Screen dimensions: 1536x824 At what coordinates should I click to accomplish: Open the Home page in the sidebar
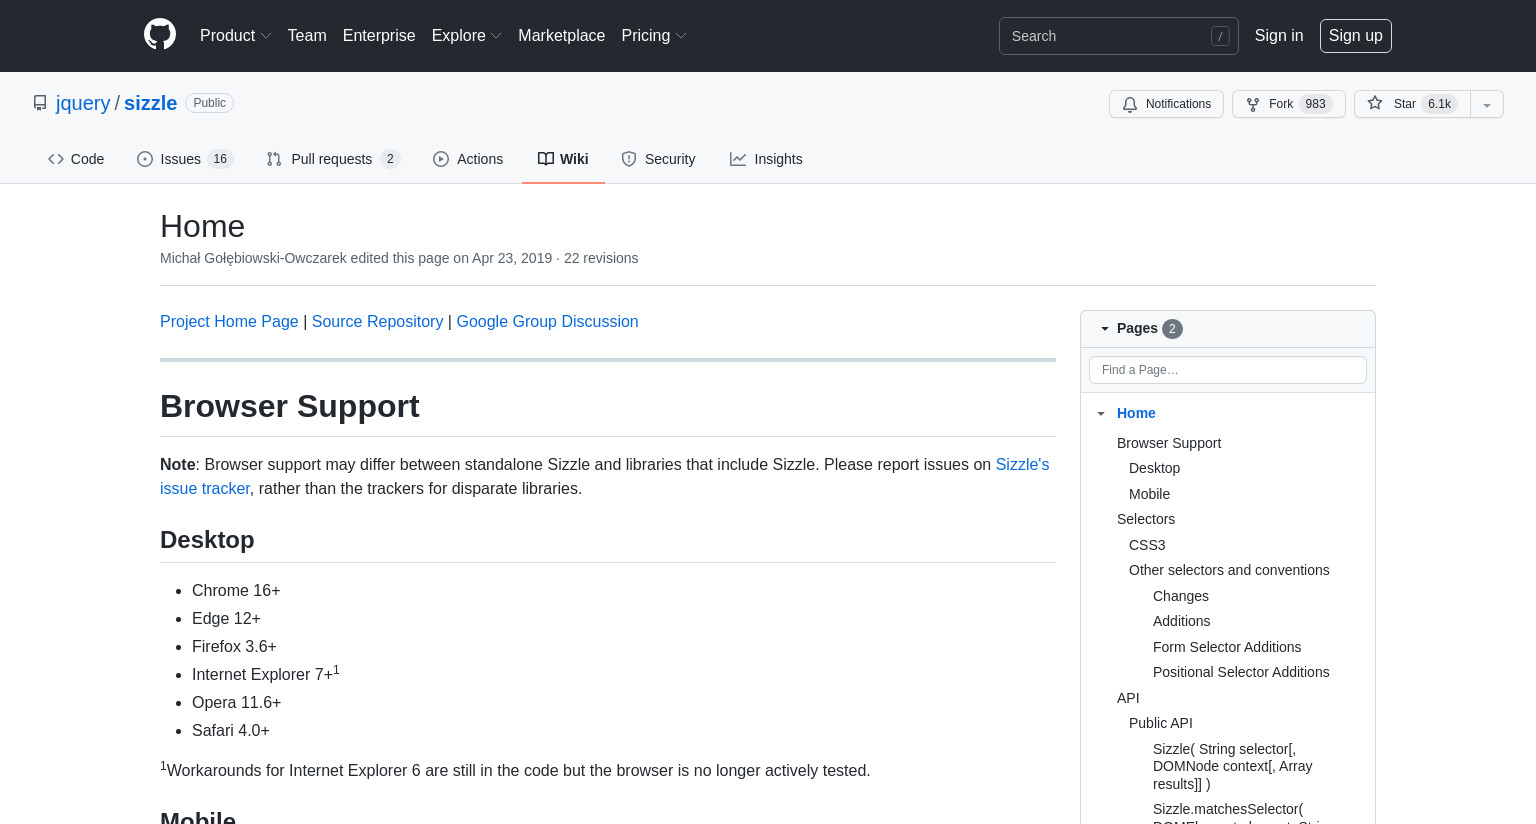click(1136, 413)
